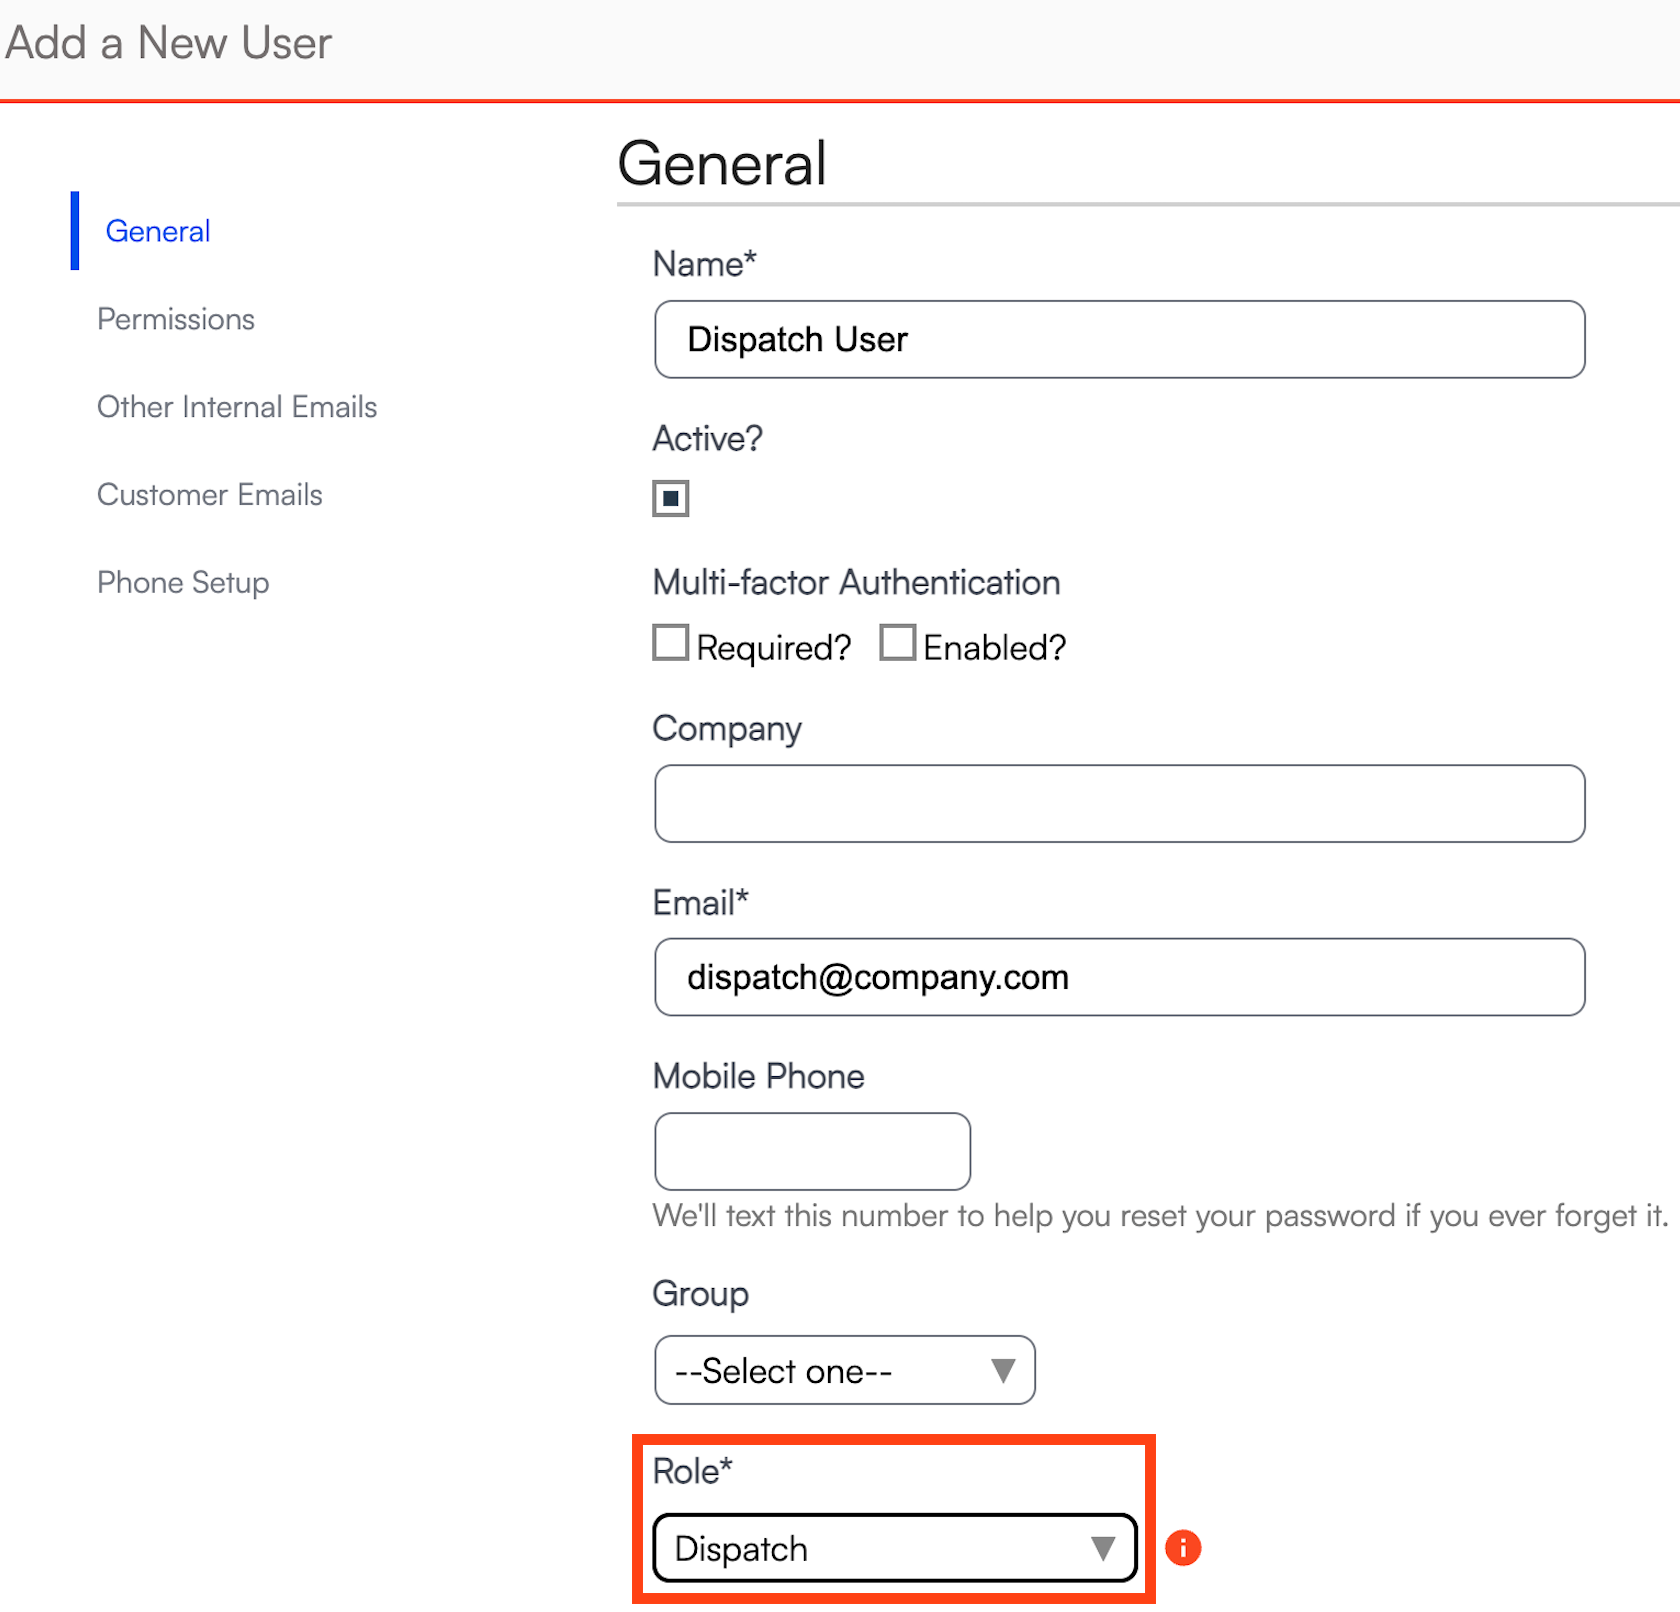1680x1612 pixels.
Task: Click the Role dropdown arrow
Action: click(x=1103, y=1548)
